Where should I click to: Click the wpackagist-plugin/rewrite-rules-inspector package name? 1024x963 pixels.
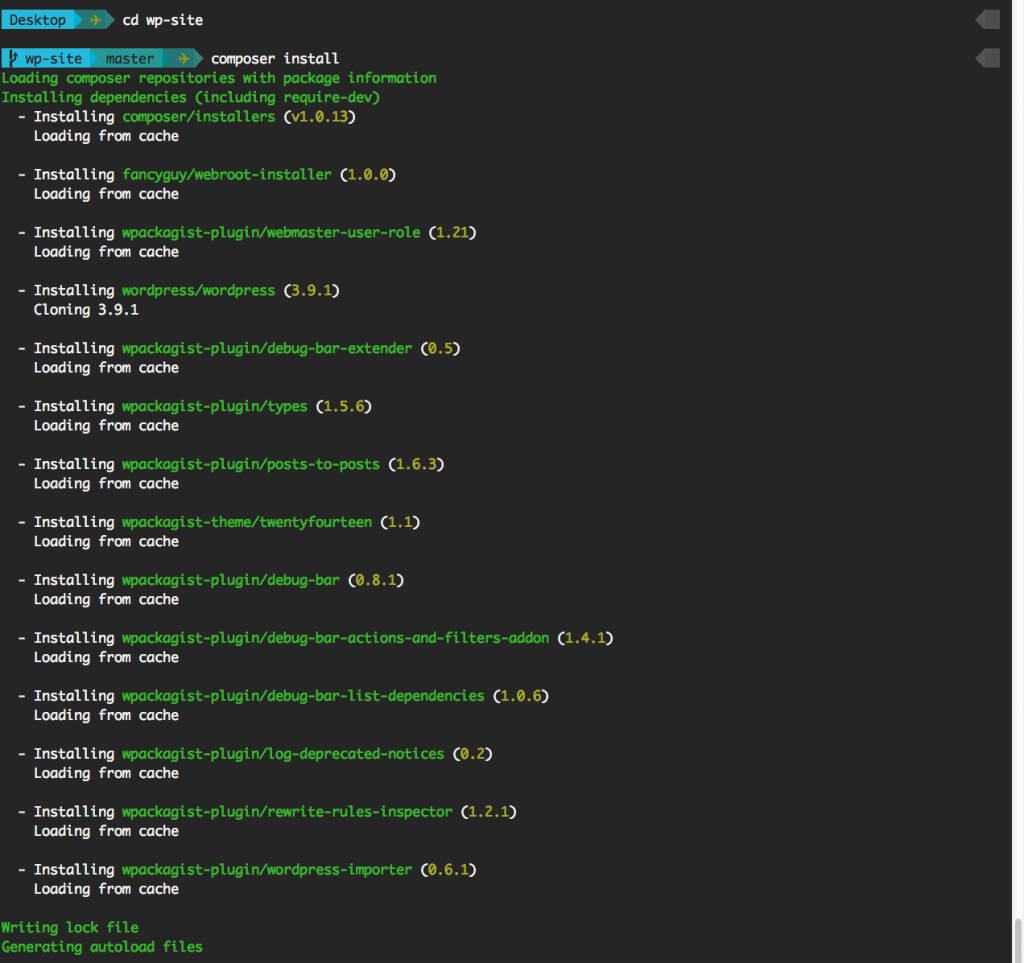pyautogui.click(x=287, y=812)
